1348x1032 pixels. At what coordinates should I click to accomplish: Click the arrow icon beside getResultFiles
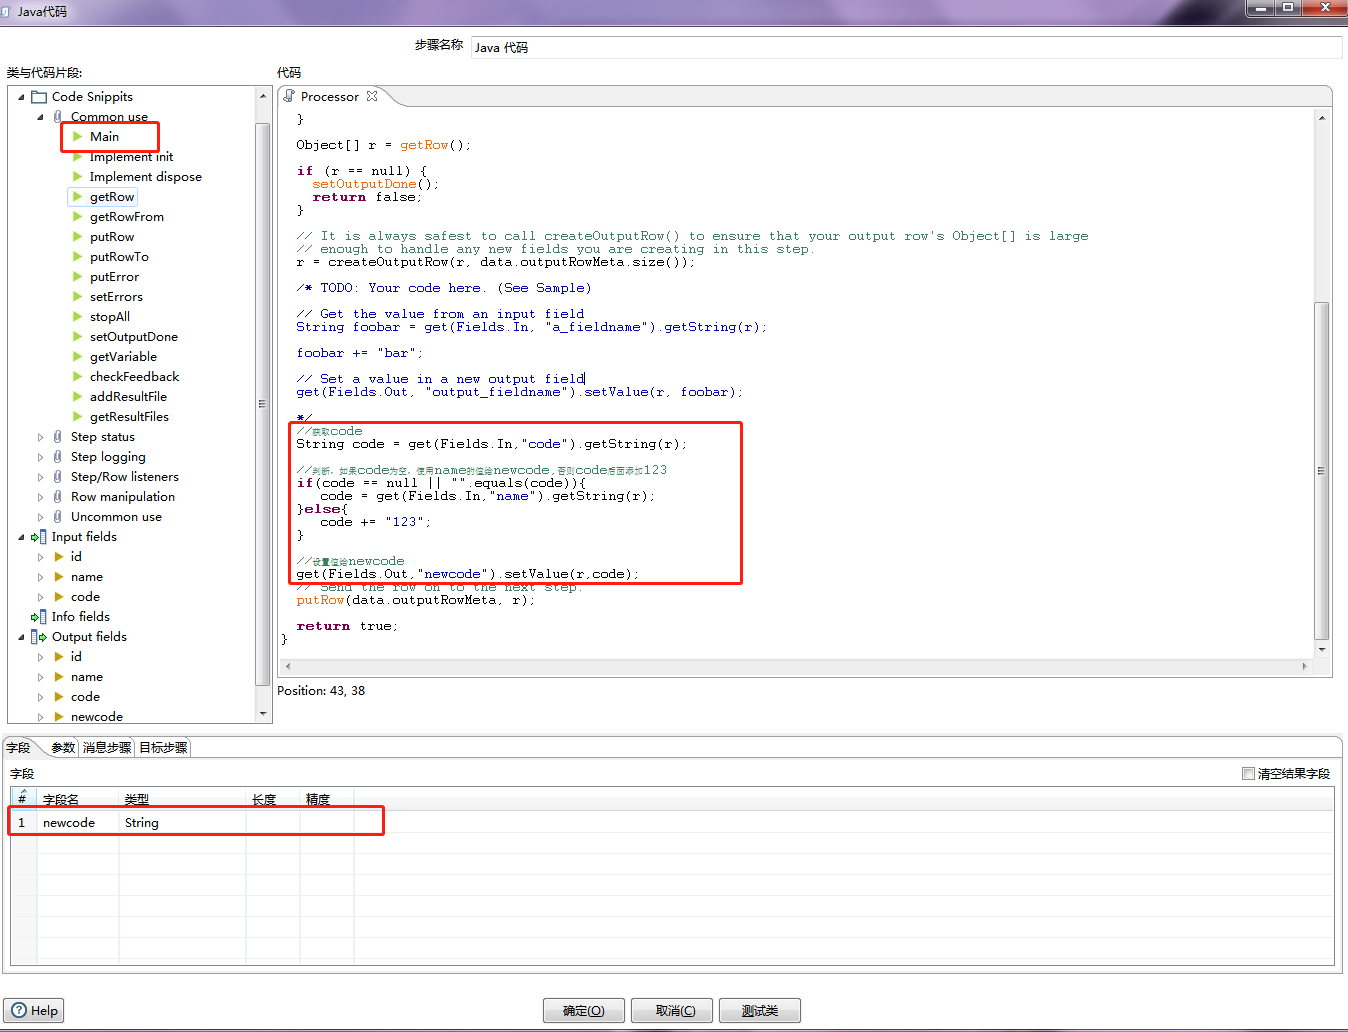78,417
